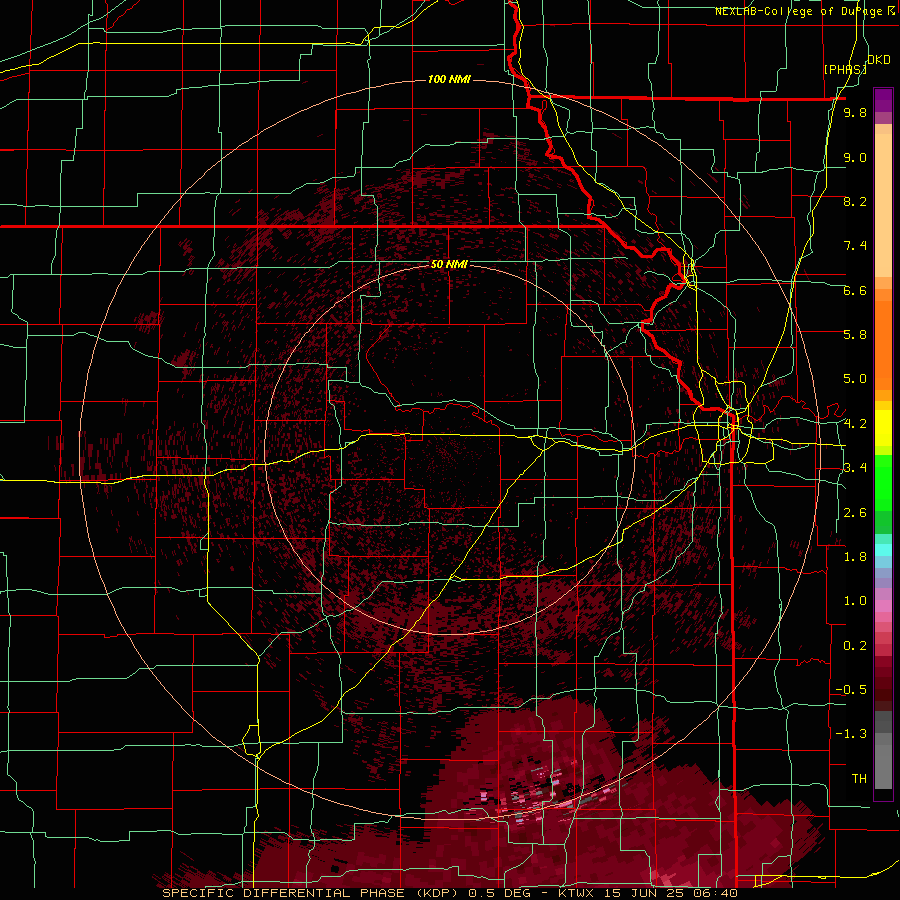
Task: Click the 9.0 color scale value
Action: (x=855, y=157)
